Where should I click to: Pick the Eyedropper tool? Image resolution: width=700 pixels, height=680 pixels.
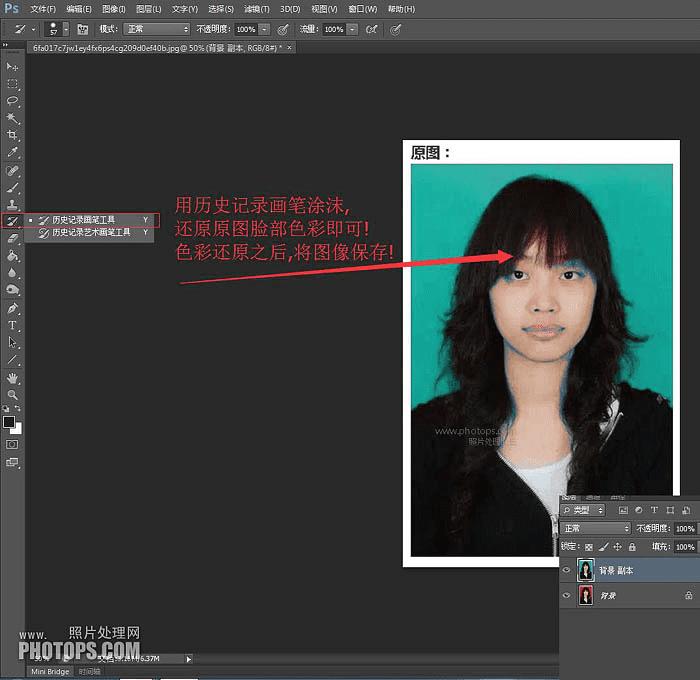13,152
